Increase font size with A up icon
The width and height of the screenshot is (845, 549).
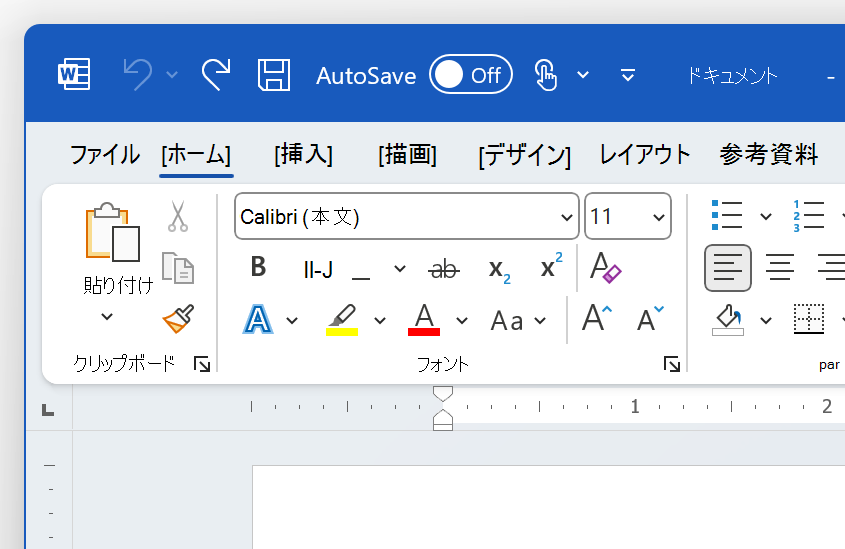(597, 318)
